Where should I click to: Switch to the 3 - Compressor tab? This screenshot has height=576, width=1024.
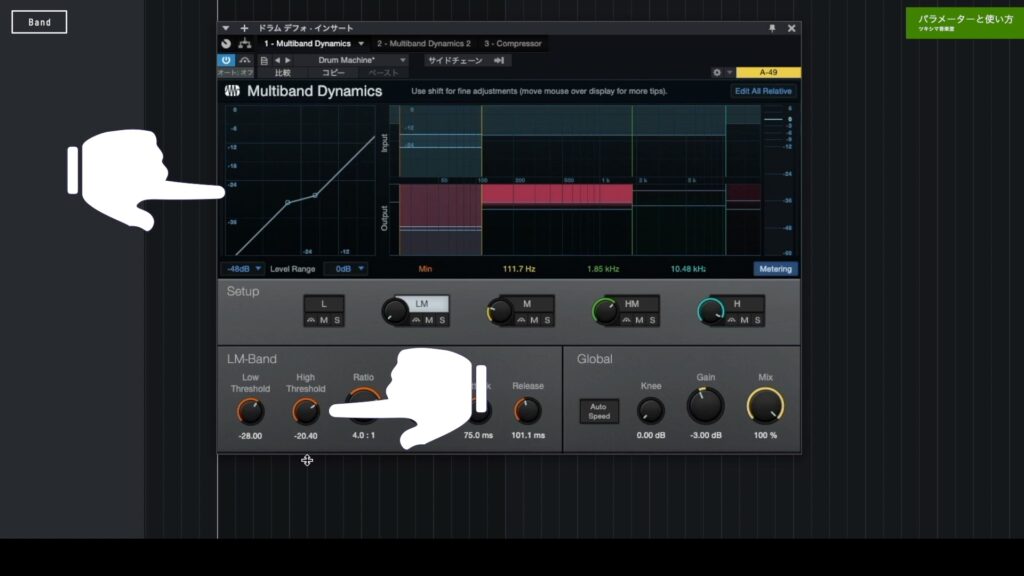(x=513, y=44)
